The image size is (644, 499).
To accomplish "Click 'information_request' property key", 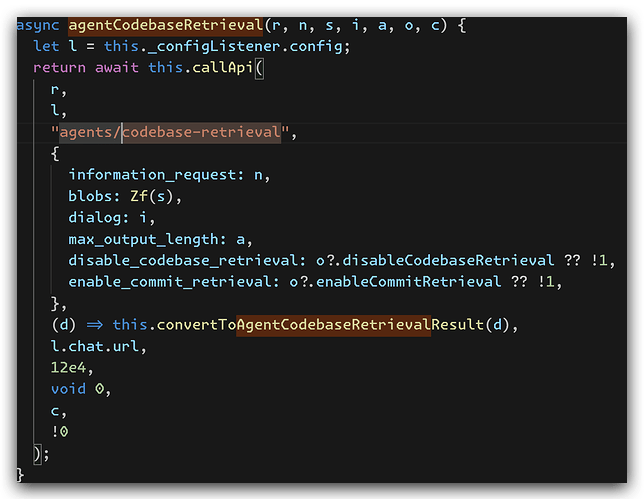I will point(152,175).
